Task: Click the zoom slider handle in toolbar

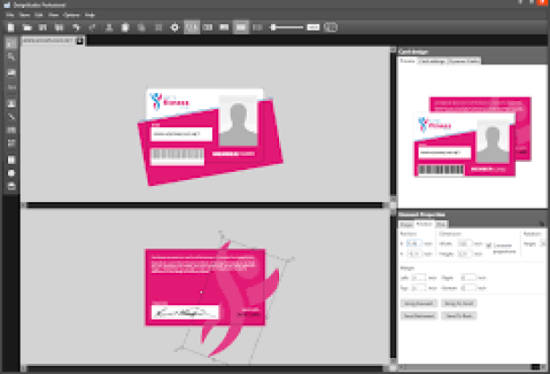Action: (x=273, y=27)
